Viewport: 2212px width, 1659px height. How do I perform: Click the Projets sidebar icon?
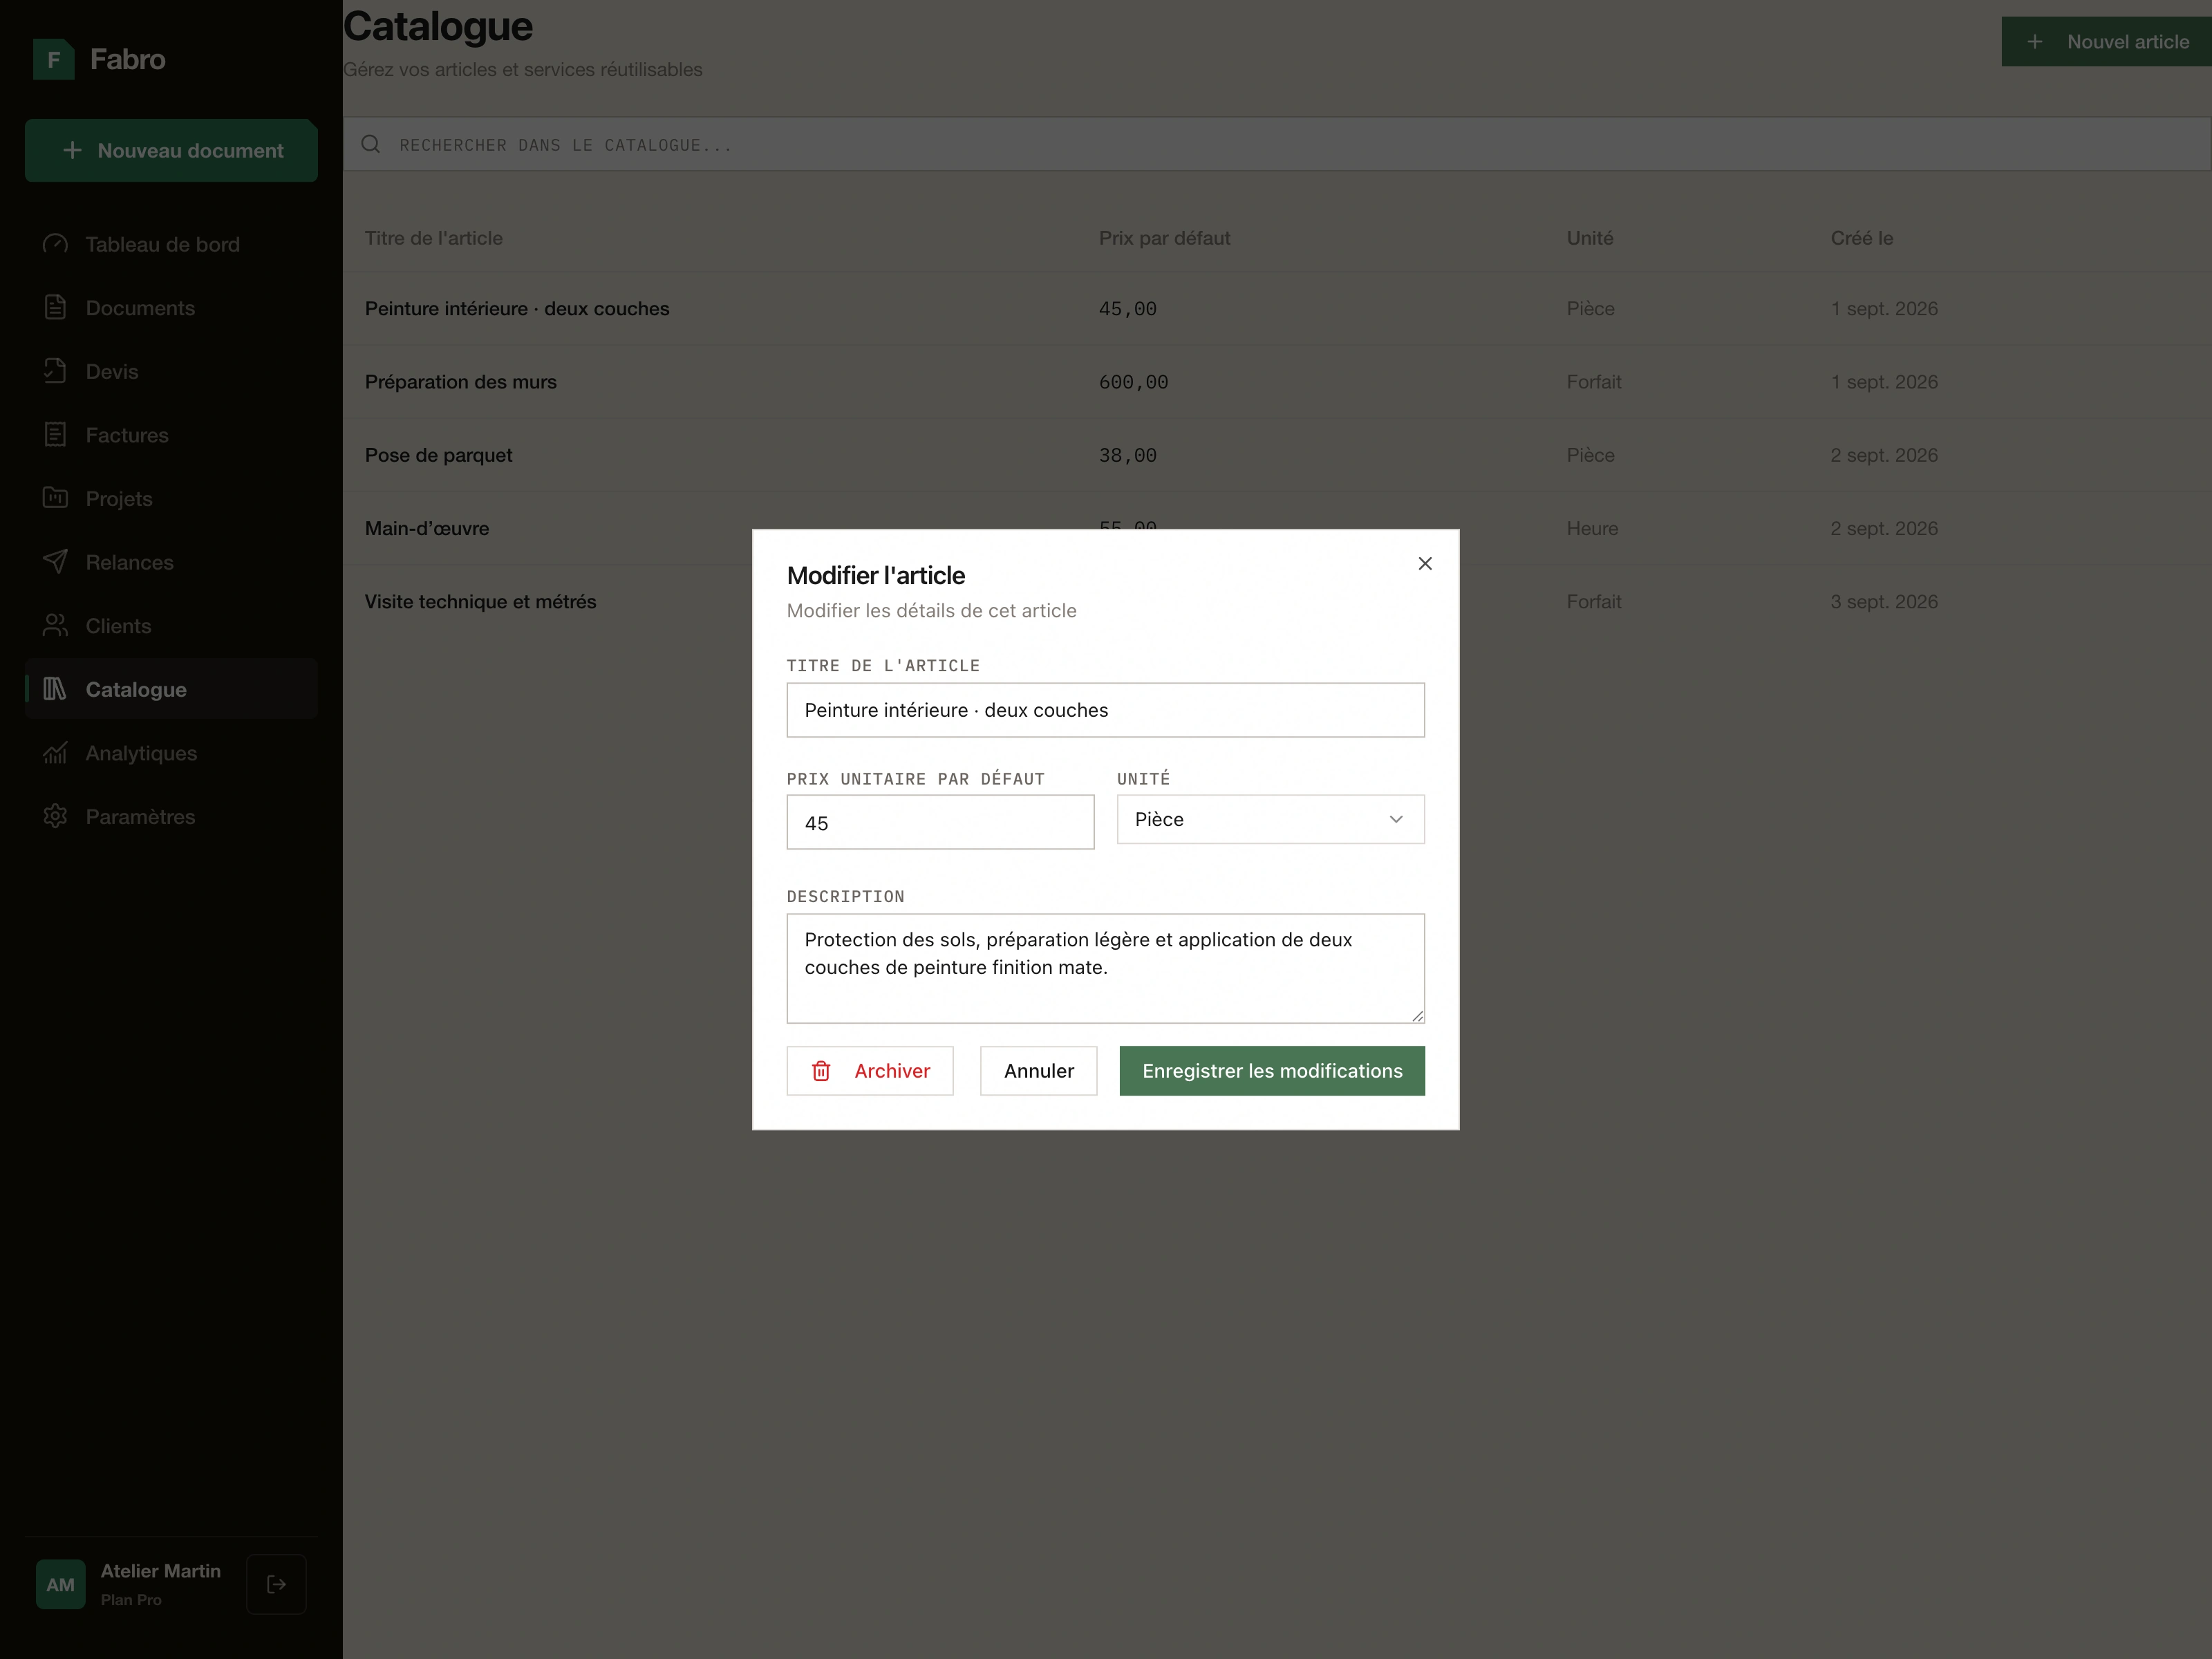click(x=55, y=498)
